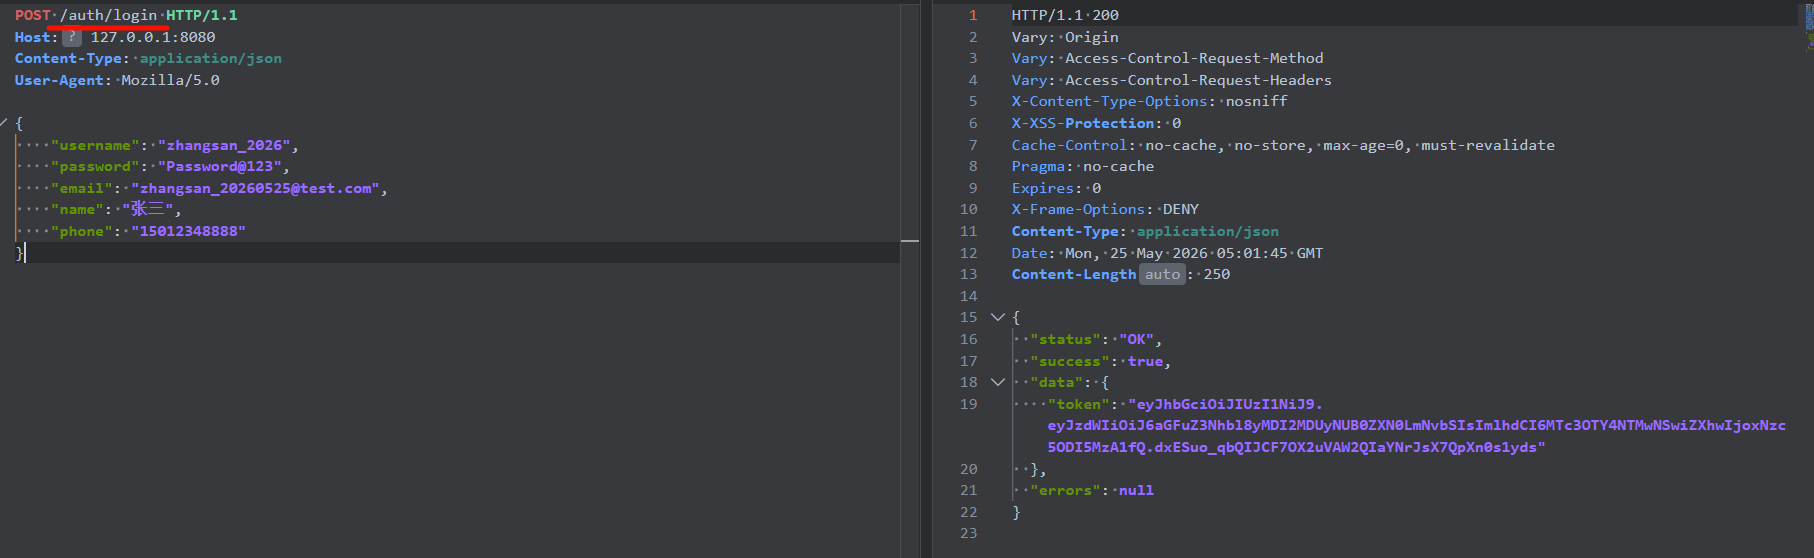Click the phone value "15012348888"
Image resolution: width=1814 pixels, height=558 pixels.
[188, 231]
